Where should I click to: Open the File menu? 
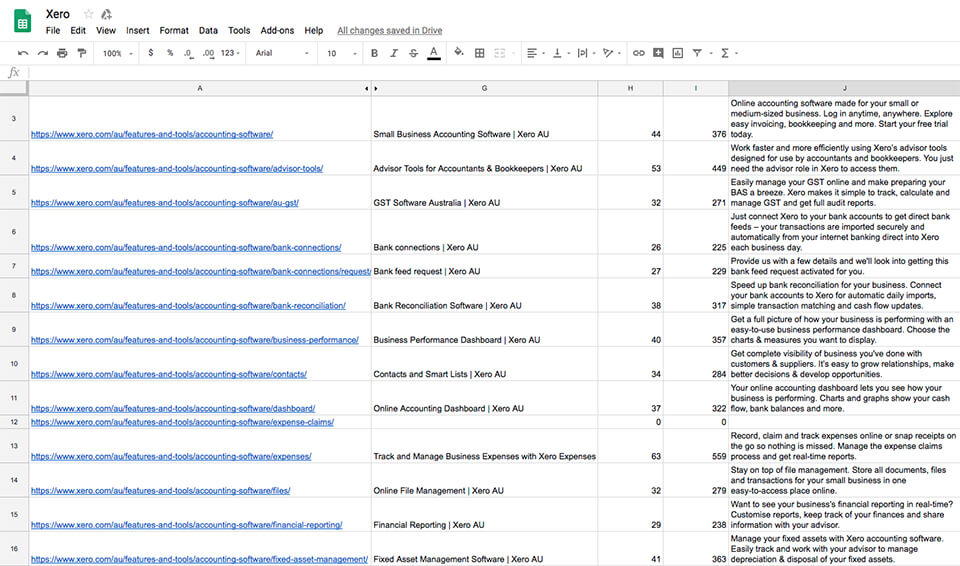tap(53, 30)
